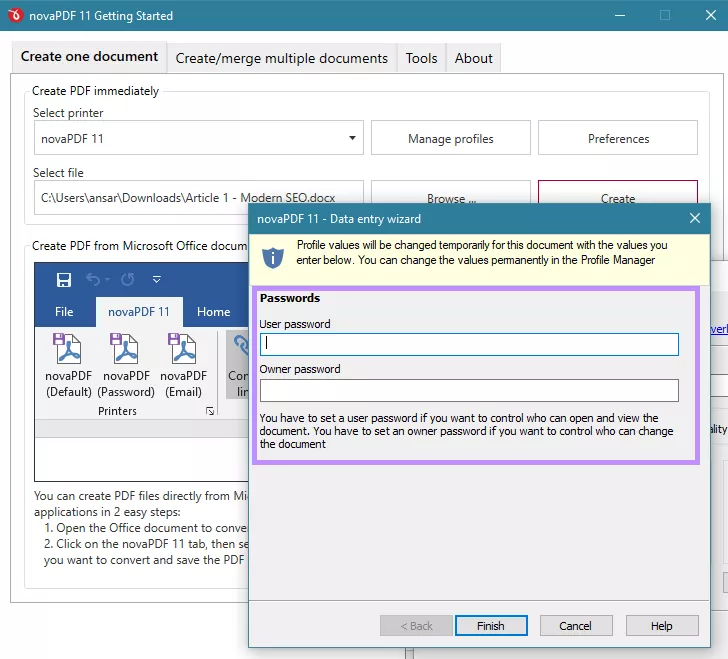Click the redo icon in Word preview

point(128,280)
